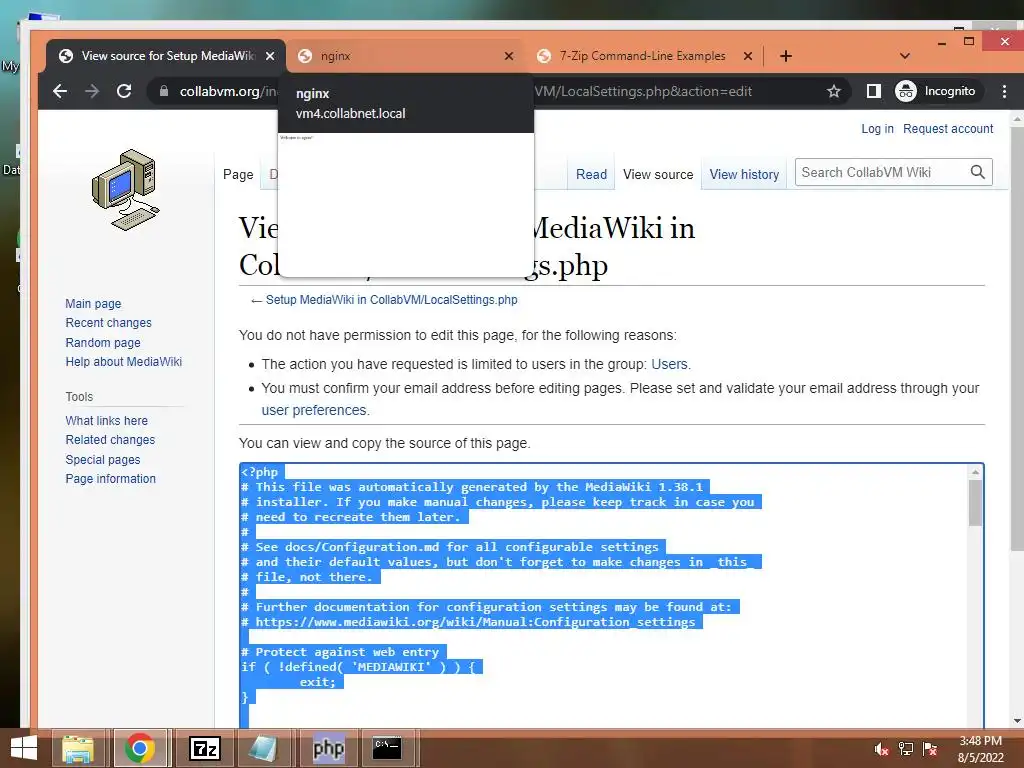The image size is (1024, 768).
Task: Click the source area scroll-up arrow
Action: click(x=975, y=472)
